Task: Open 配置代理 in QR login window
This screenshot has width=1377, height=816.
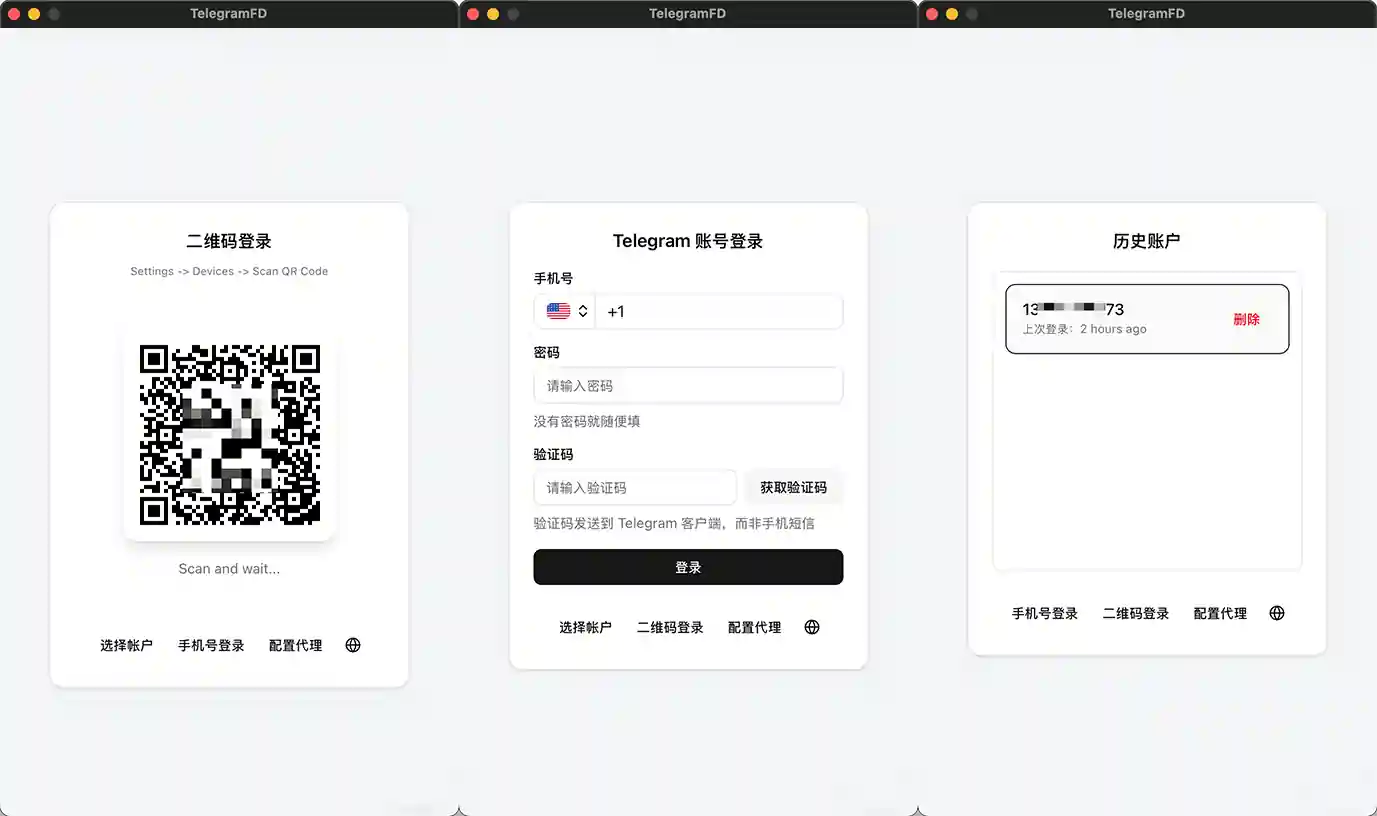Action: pos(295,645)
